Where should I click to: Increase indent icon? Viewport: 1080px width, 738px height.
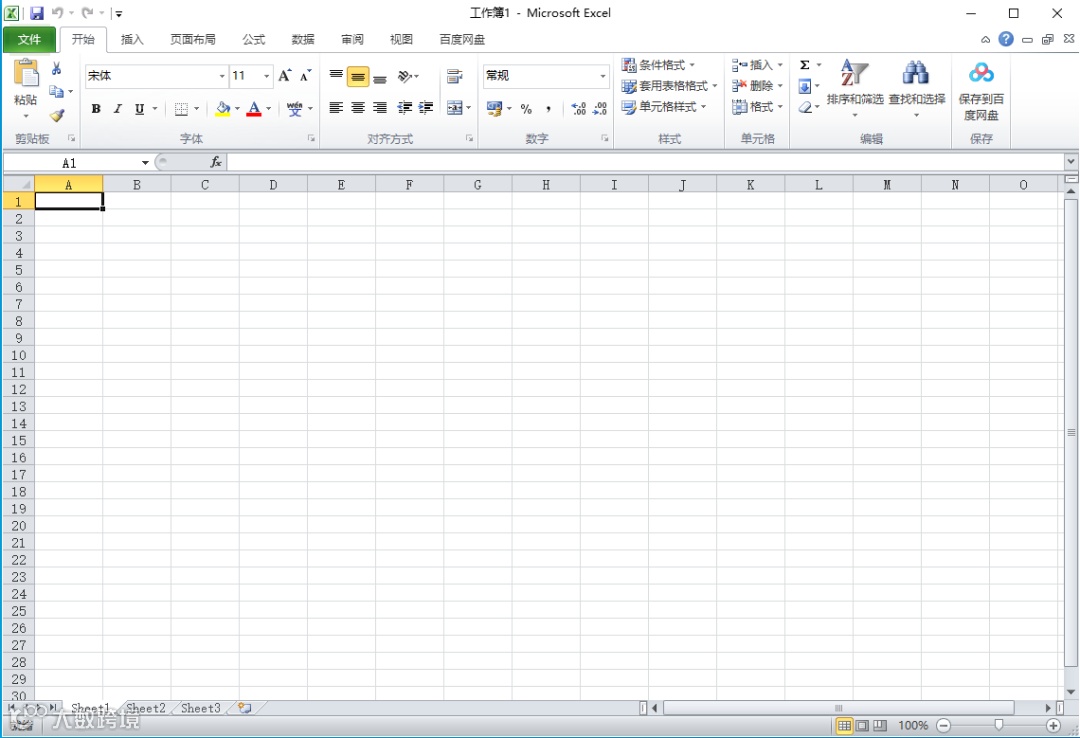[426, 107]
